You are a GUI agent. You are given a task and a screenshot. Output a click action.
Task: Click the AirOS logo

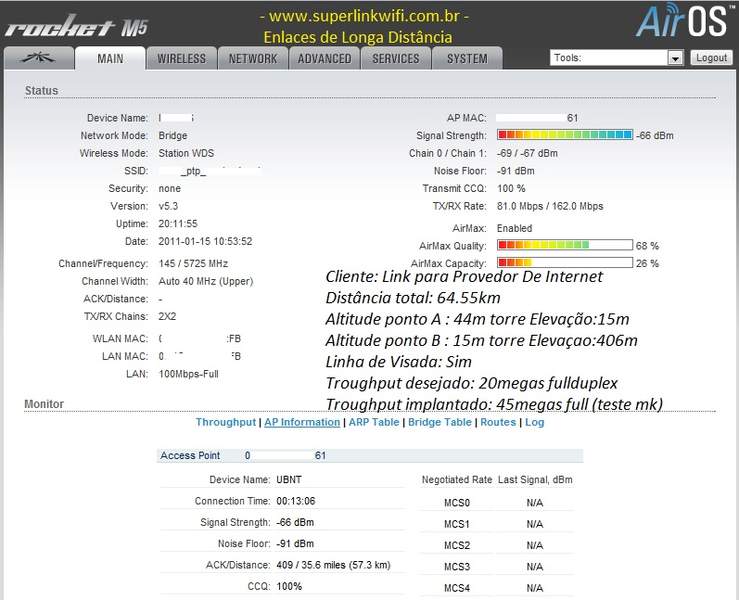(683, 21)
